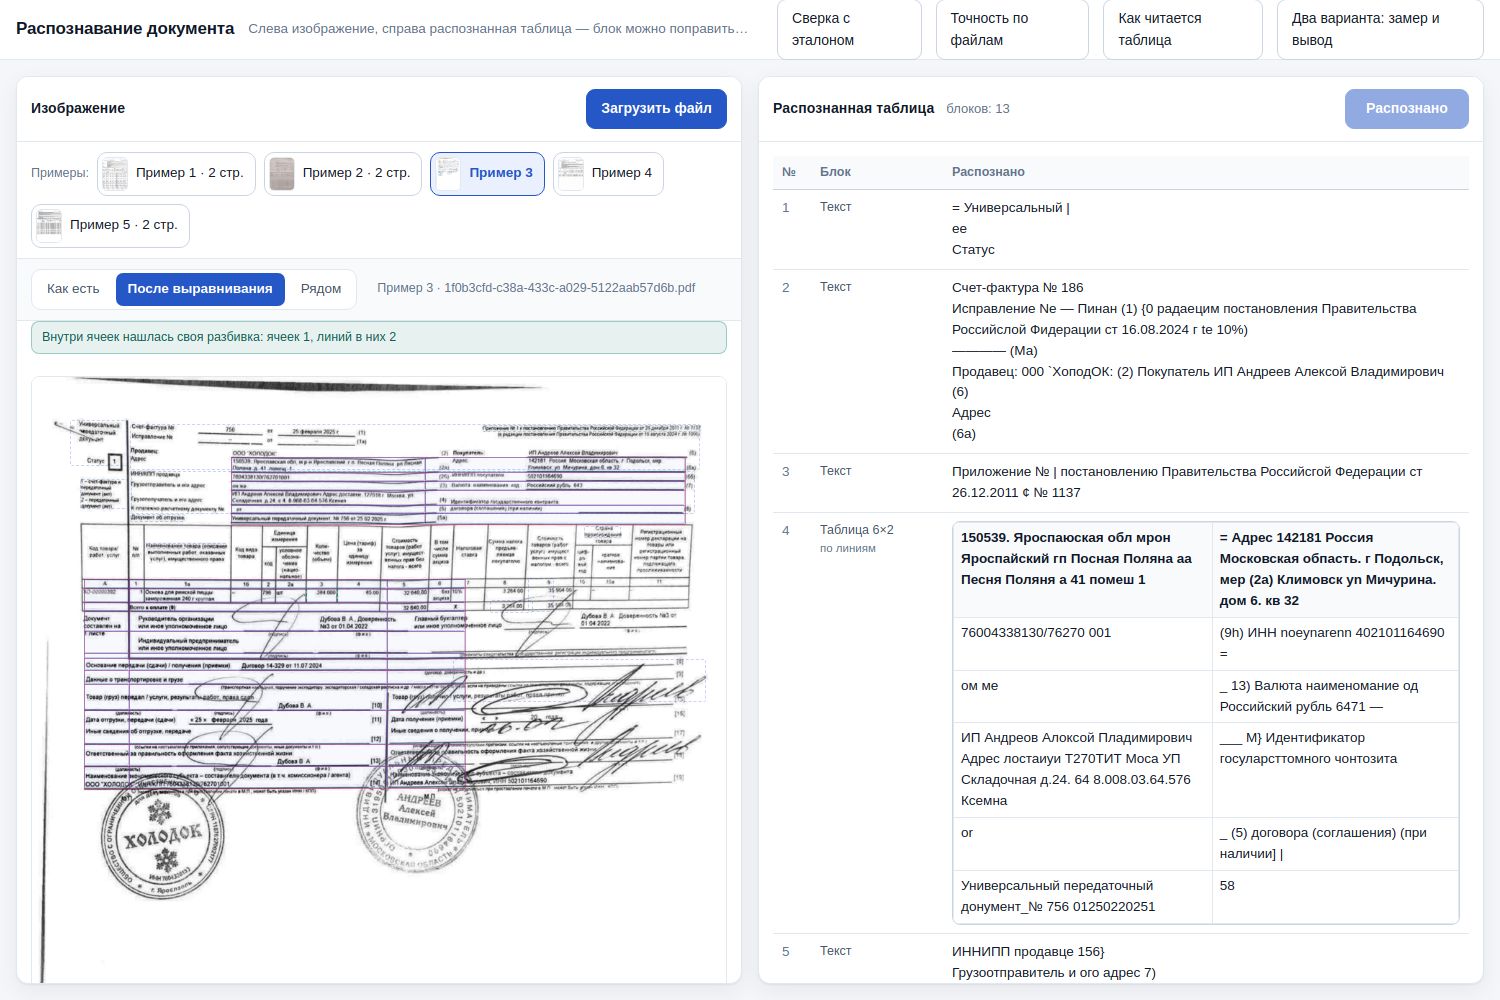Click the ИННИПП продавце 156} text
1500x1000 pixels.
[1028, 952]
